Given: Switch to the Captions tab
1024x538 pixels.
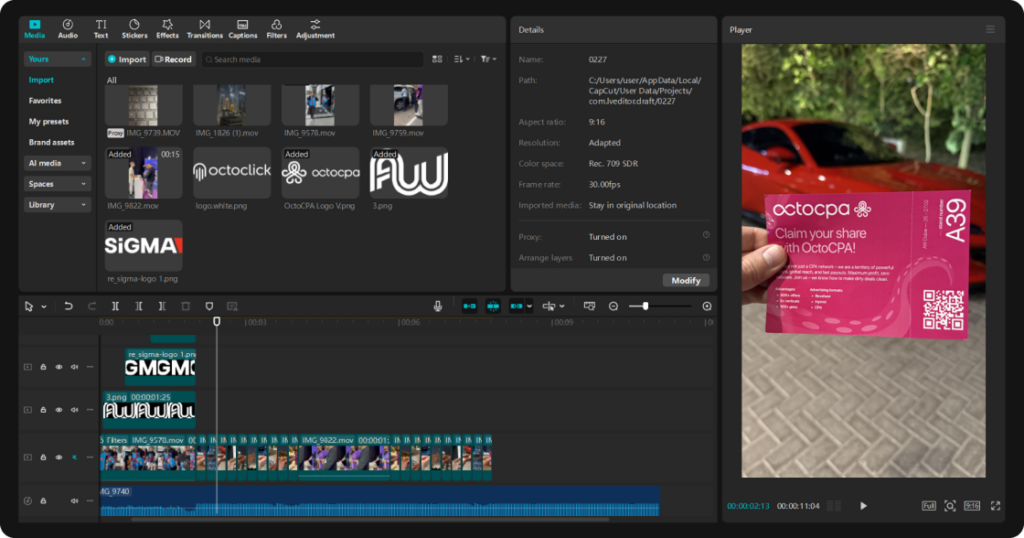Looking at the screenshot, I should click(x=242, y=29).
